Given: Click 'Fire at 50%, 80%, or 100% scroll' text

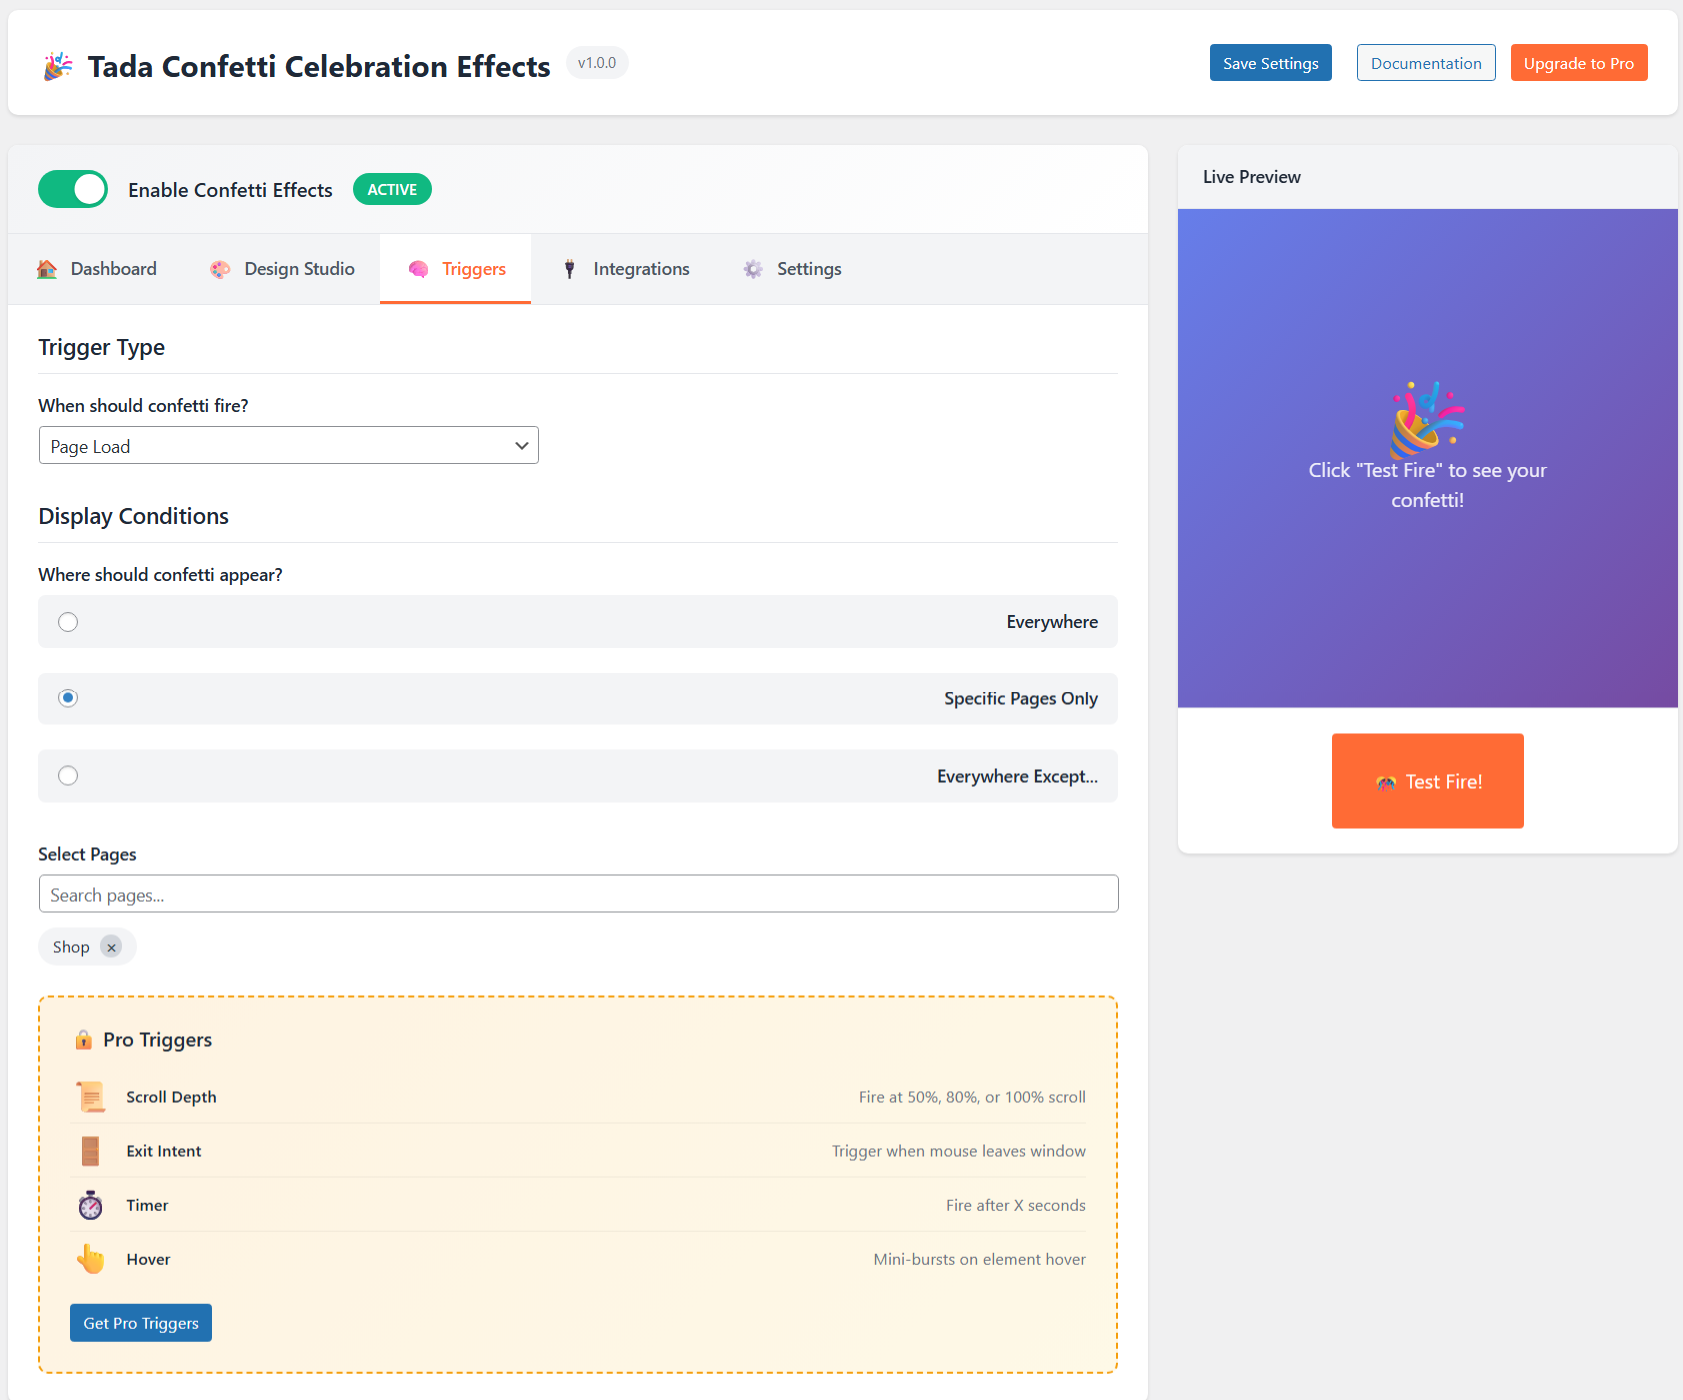Looking at the screenshot, I should pyautogui.click(x=972, y=1097).
